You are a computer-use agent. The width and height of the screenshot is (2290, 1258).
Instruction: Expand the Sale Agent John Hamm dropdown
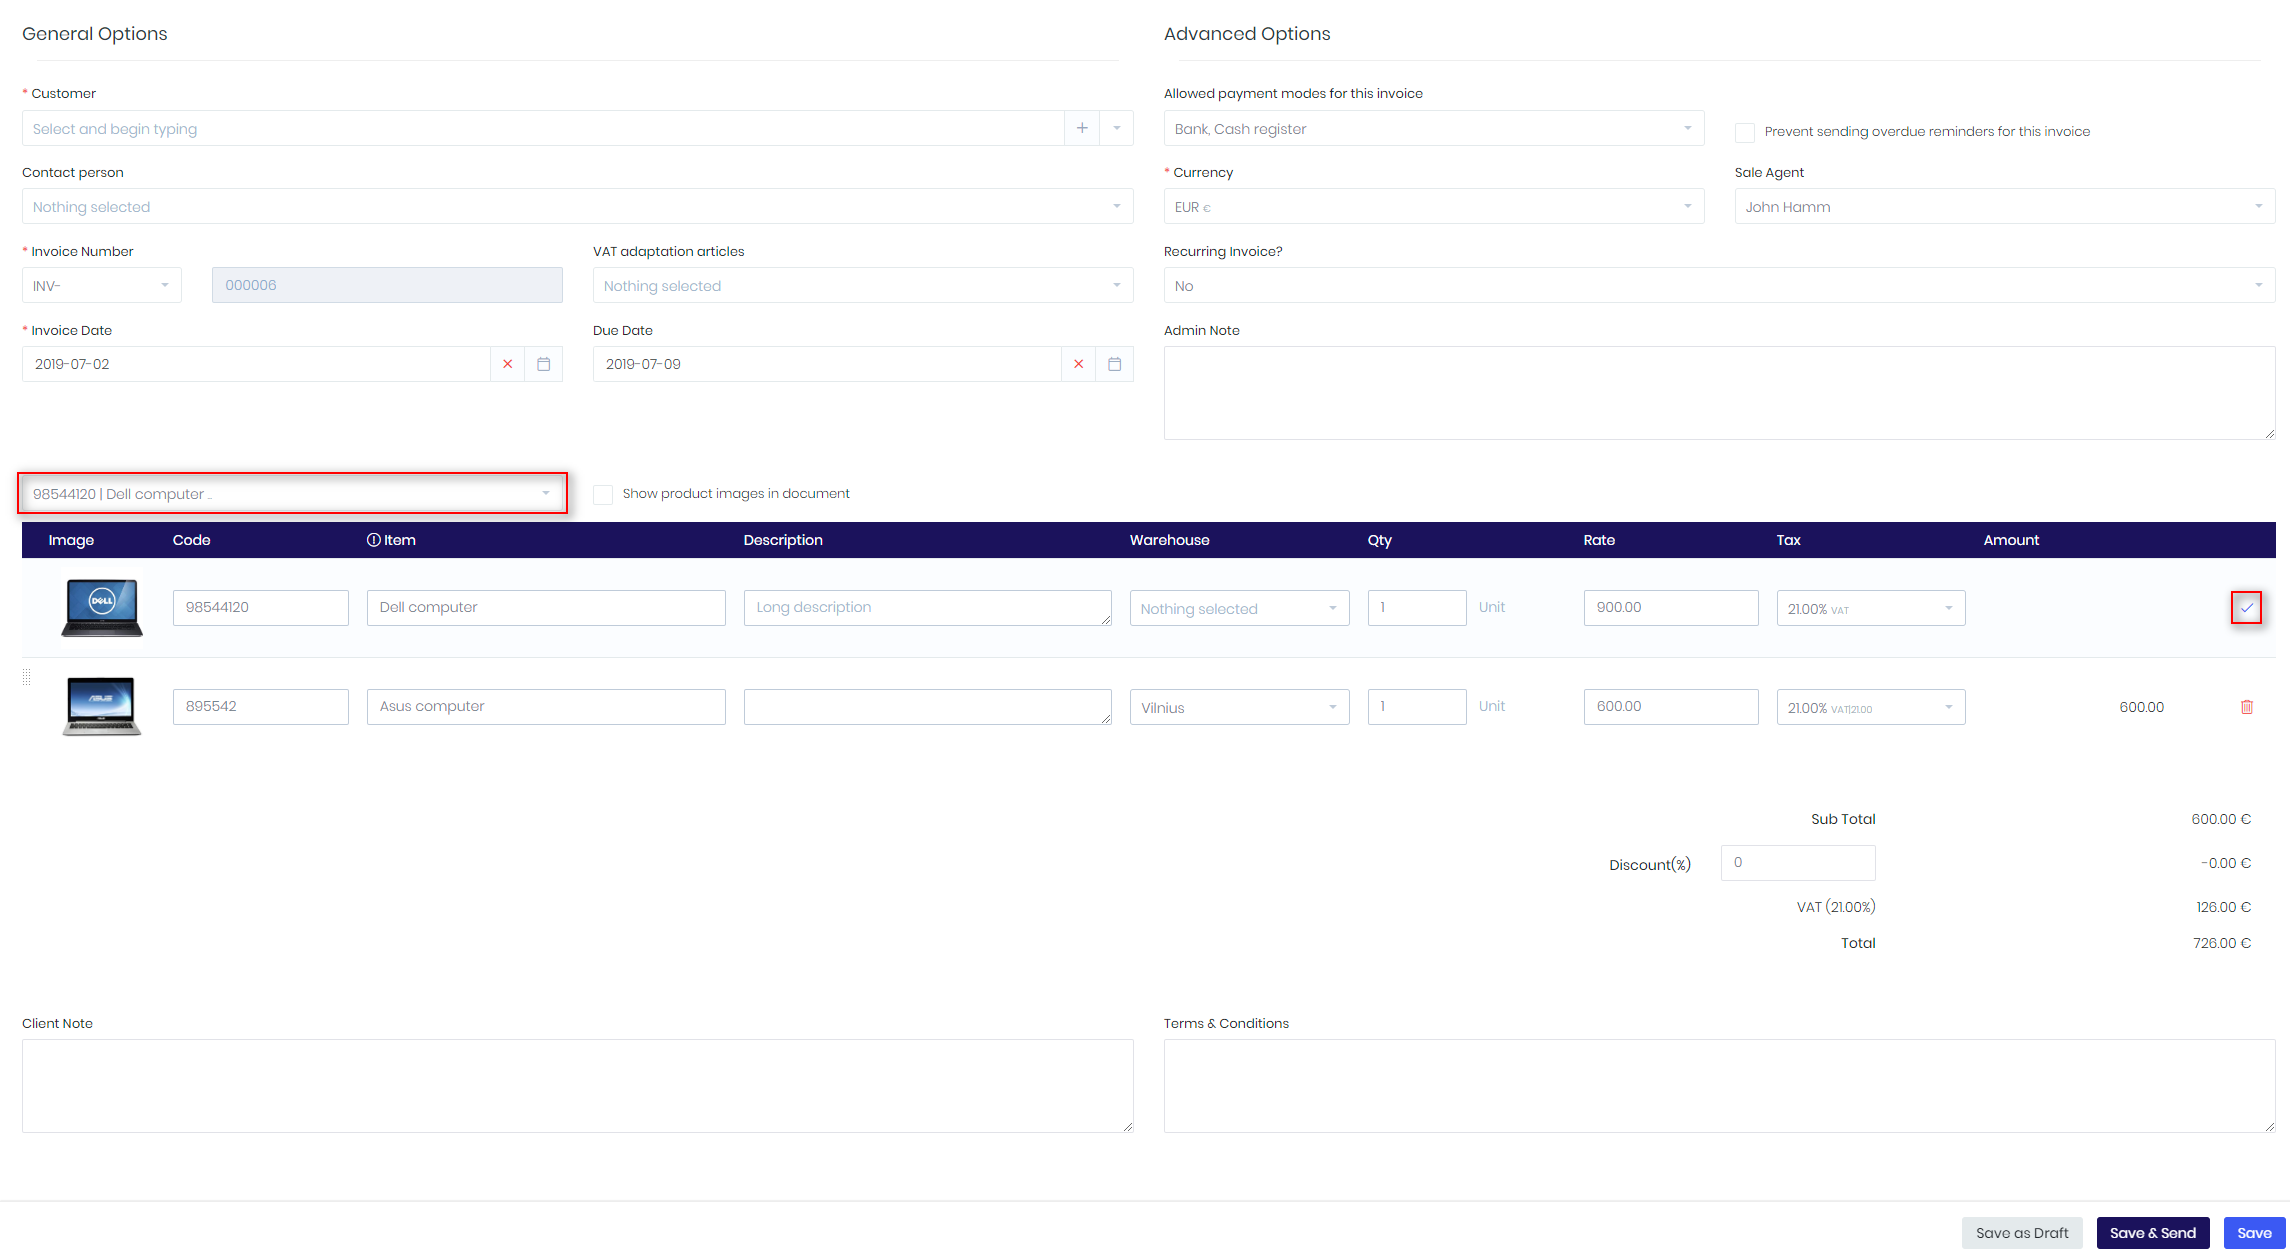[2004, 207]
